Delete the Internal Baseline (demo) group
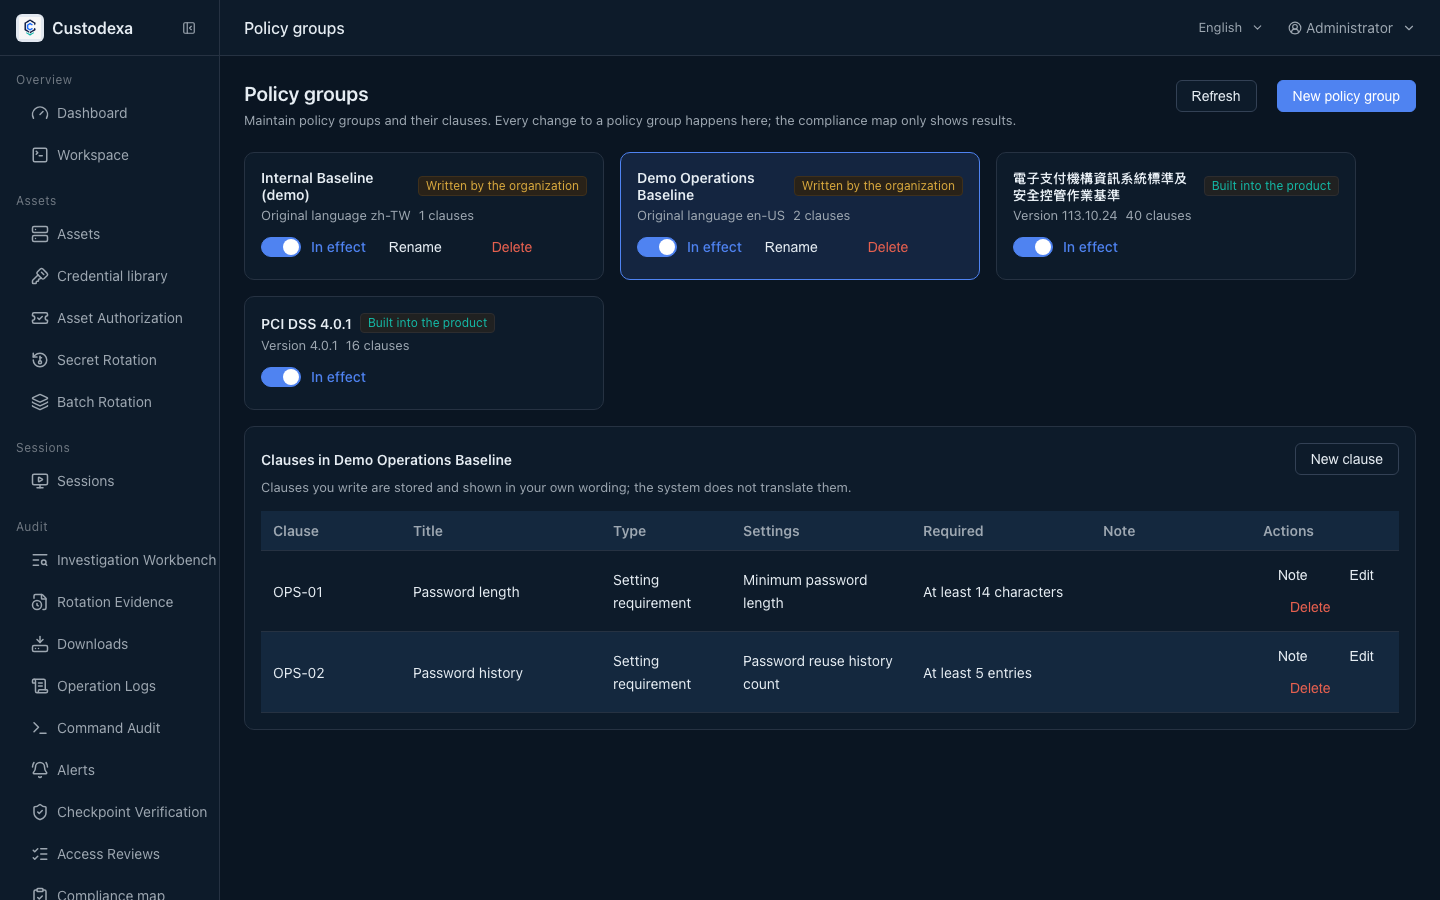Image resolution: width=1440 pixels, height=900 pixels. click(x=512, y=247)
